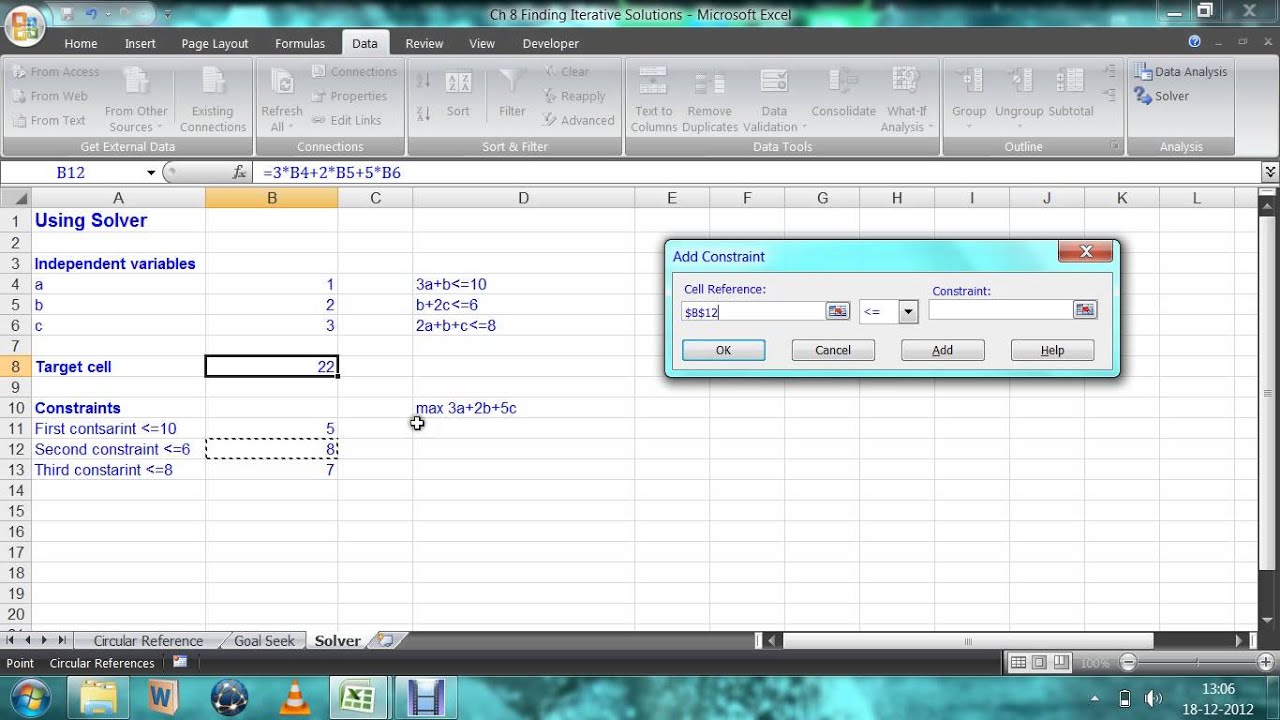1280x720 pixels.
Task: Click Existing Connections icon
Action: pyautogui.click(x=212, y=98)
